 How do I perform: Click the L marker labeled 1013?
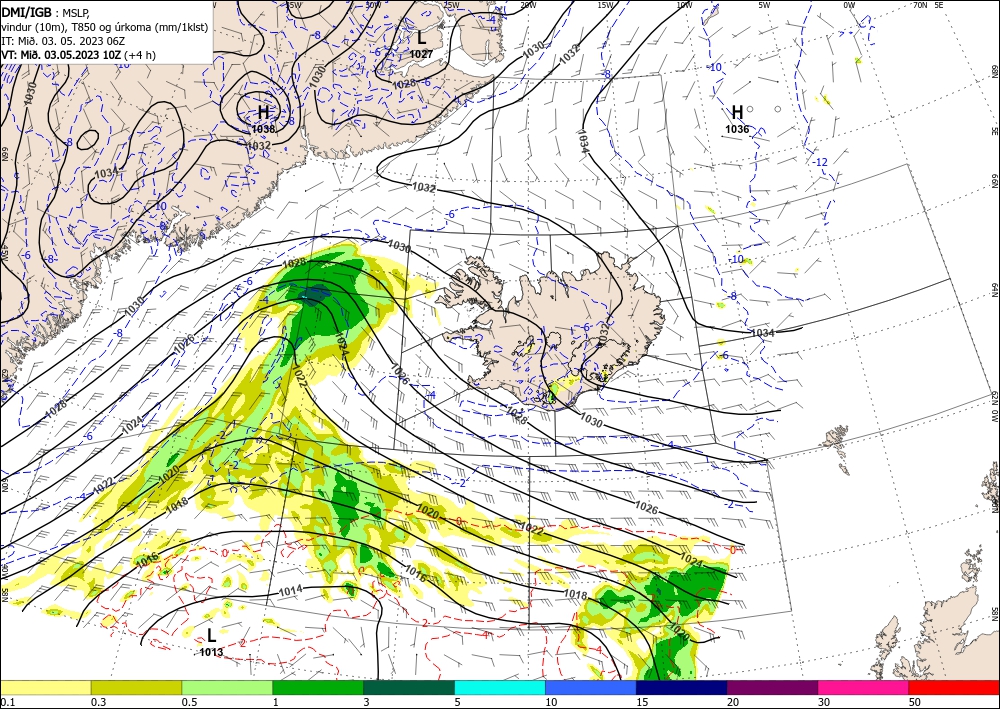coord(211,635)
